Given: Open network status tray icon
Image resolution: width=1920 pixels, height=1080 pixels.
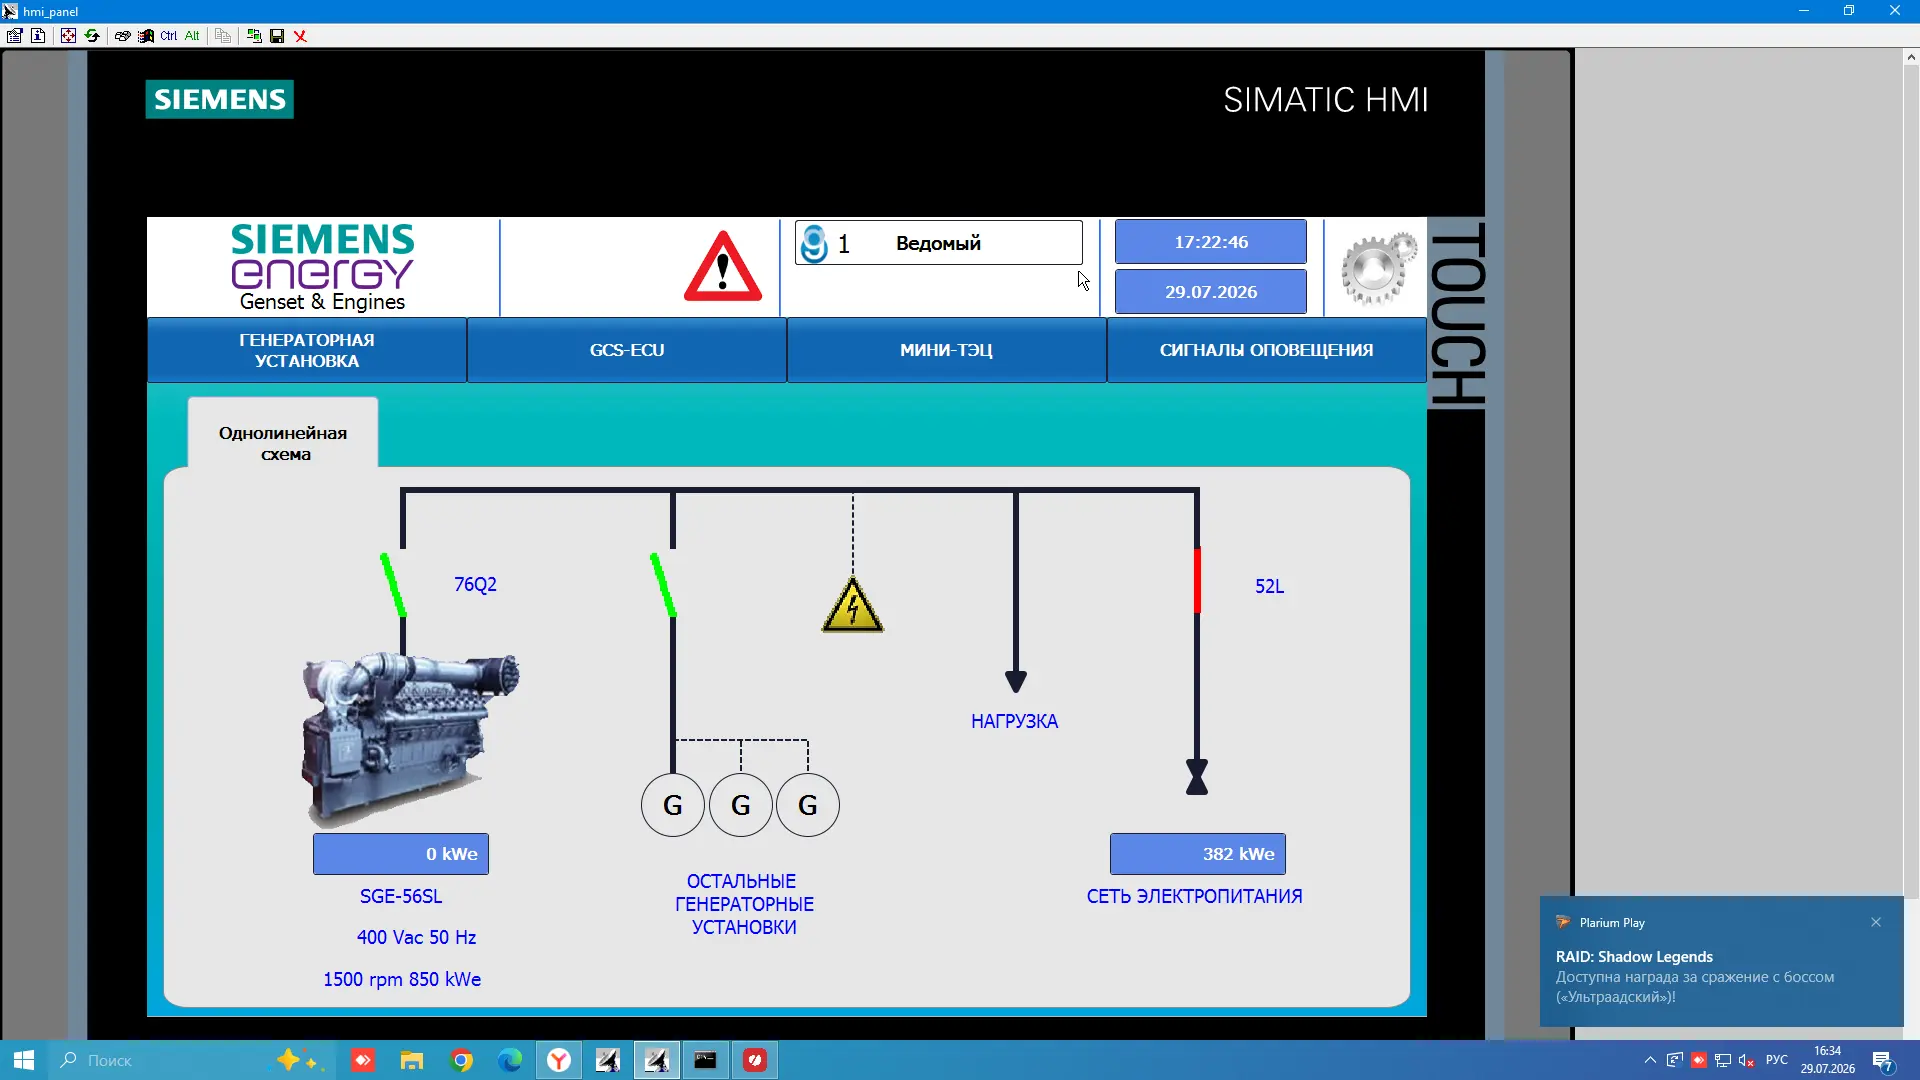Looking at the screenshot, I should [x=1722, y=1060].
